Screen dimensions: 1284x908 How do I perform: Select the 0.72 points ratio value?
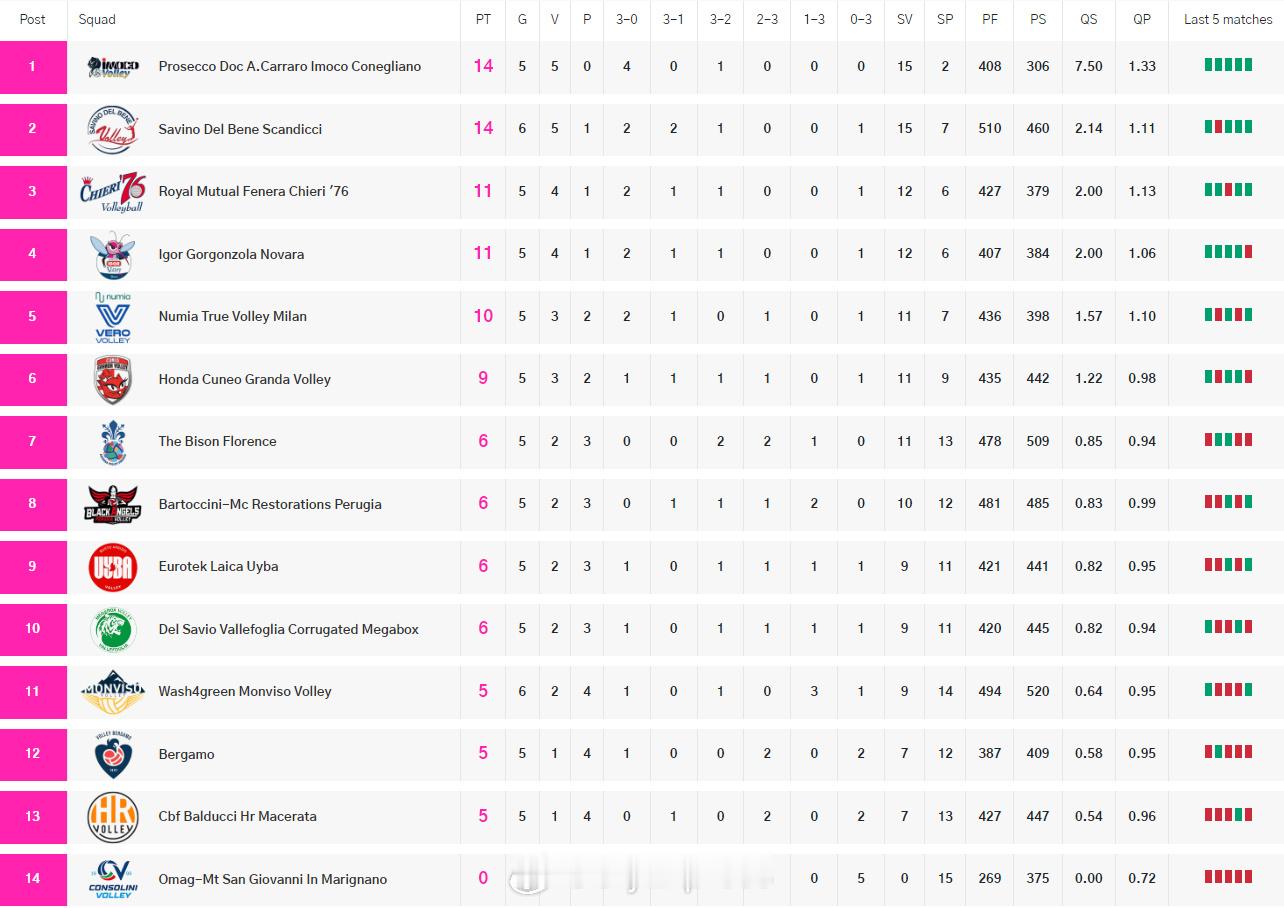pyautogui.click(x=1142, y=879)
